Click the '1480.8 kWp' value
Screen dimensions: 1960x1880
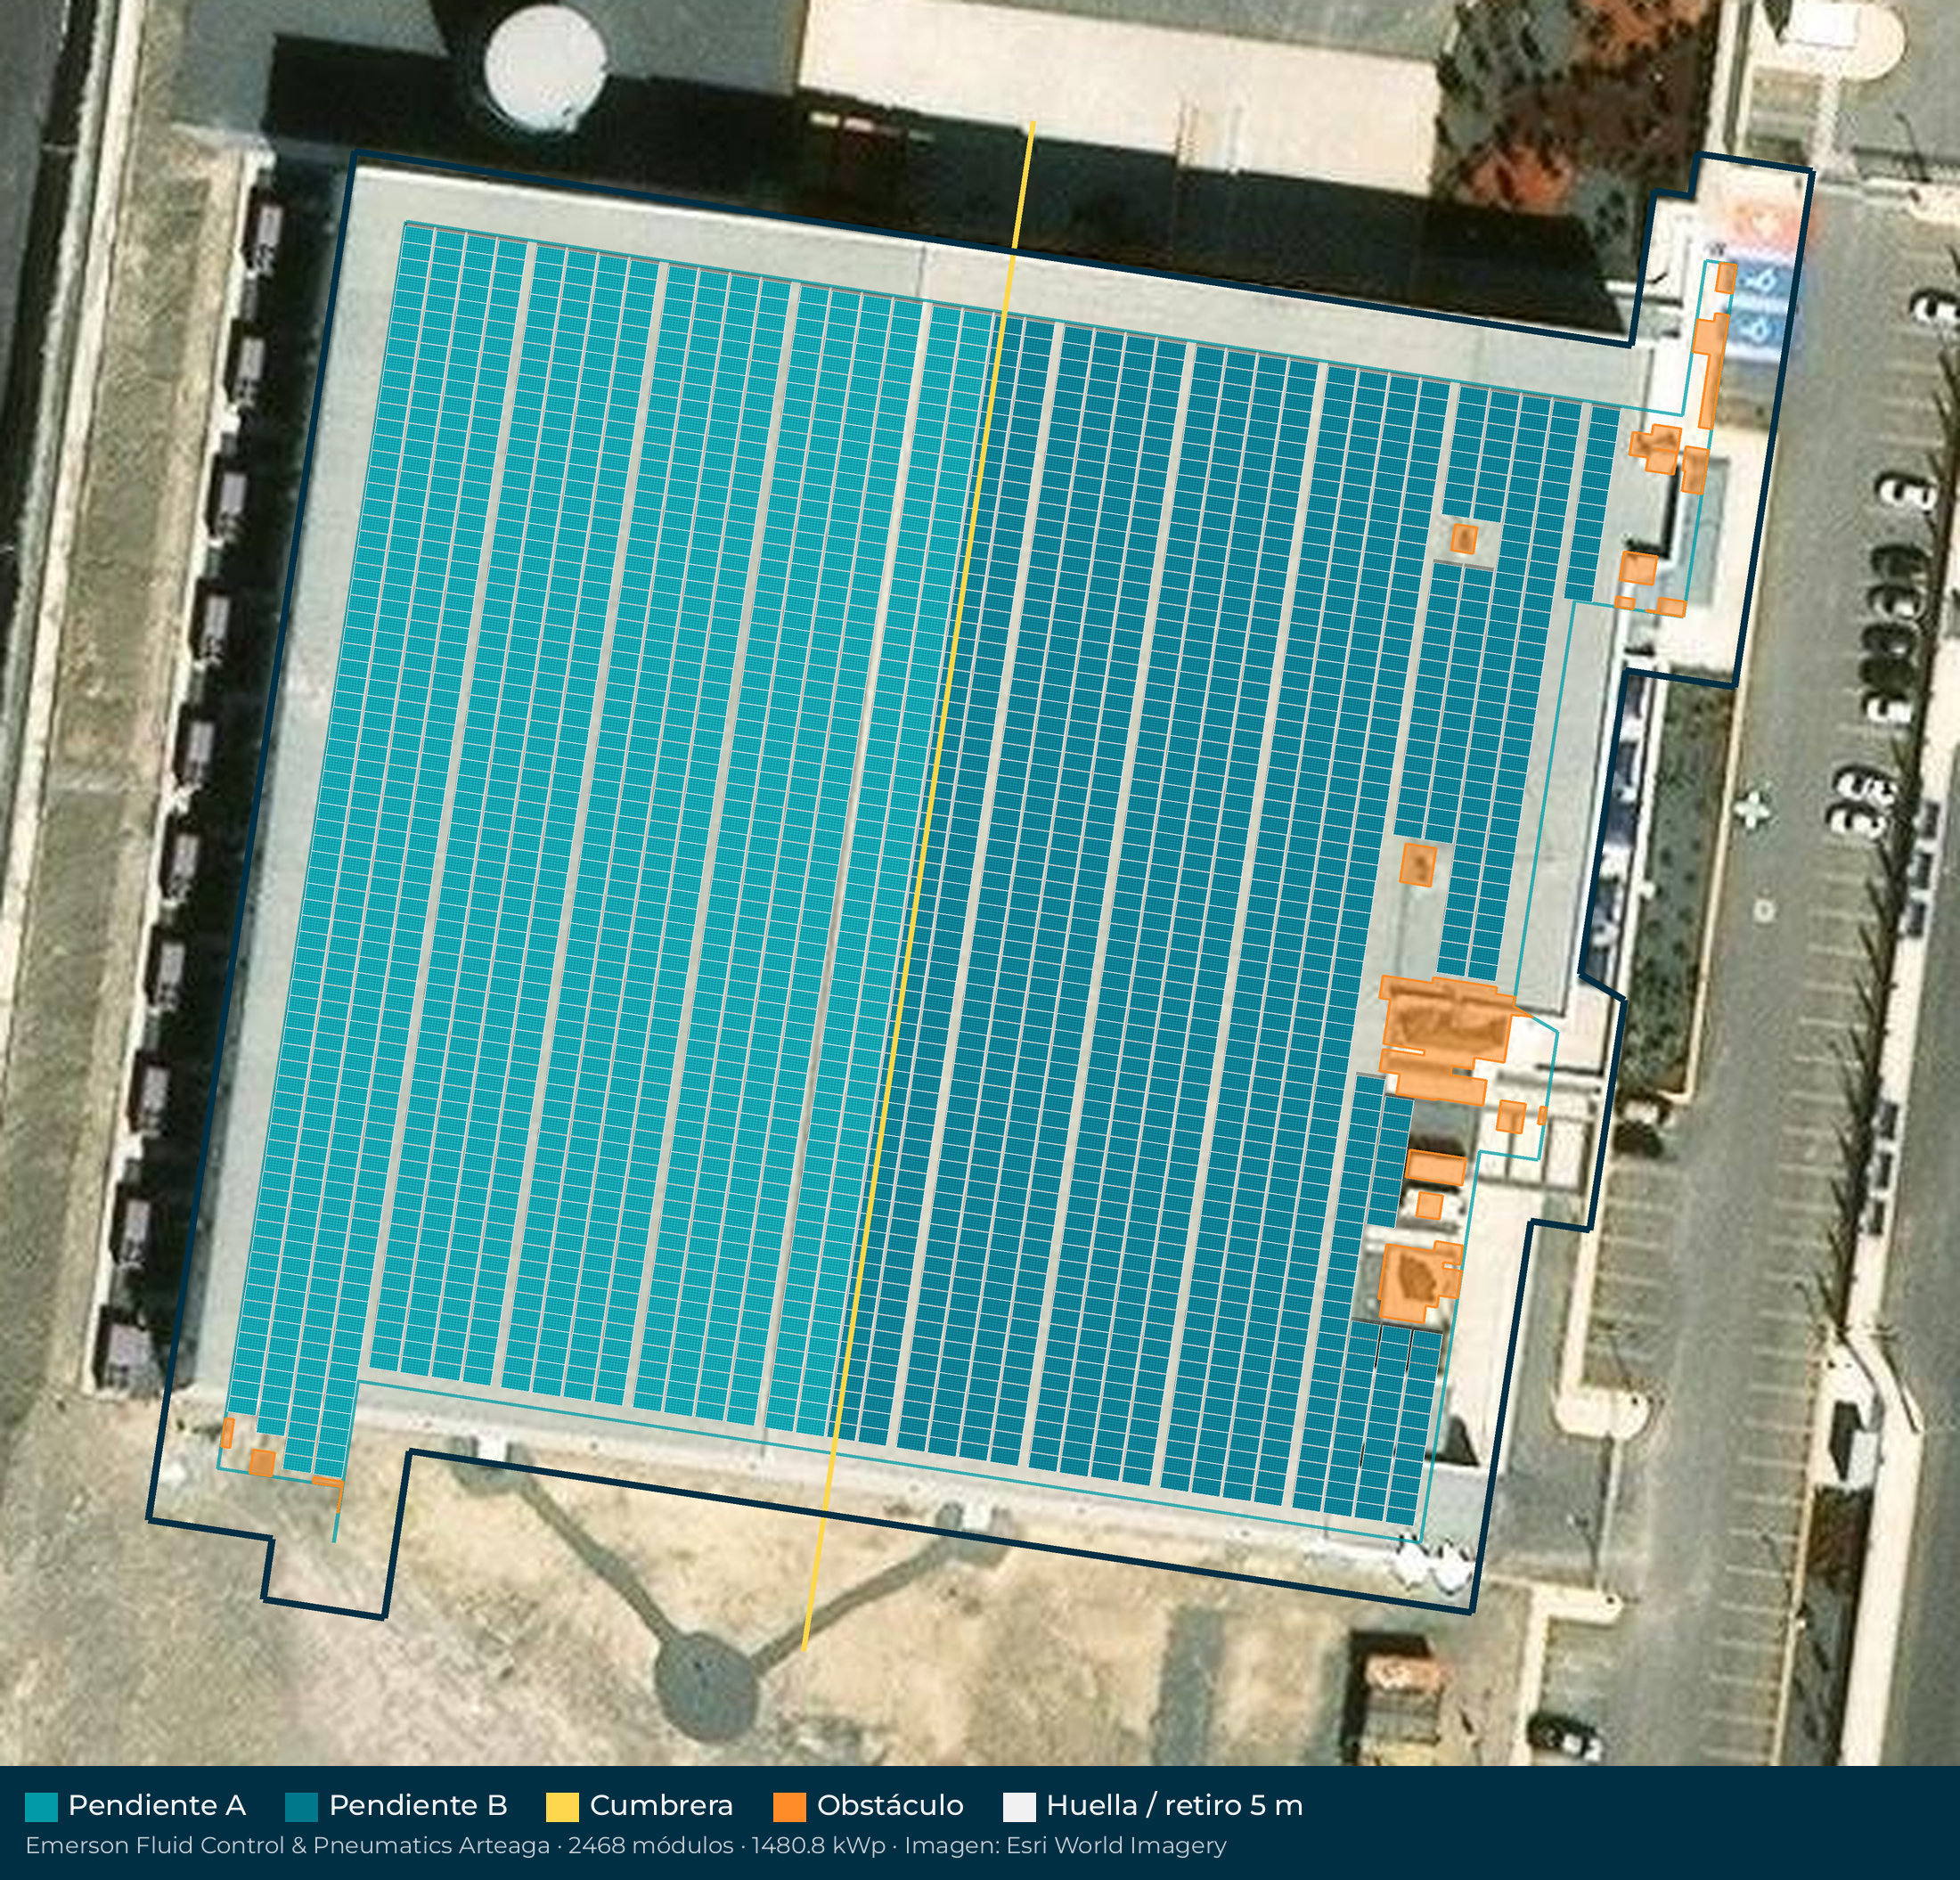[x=818, y=1846]
